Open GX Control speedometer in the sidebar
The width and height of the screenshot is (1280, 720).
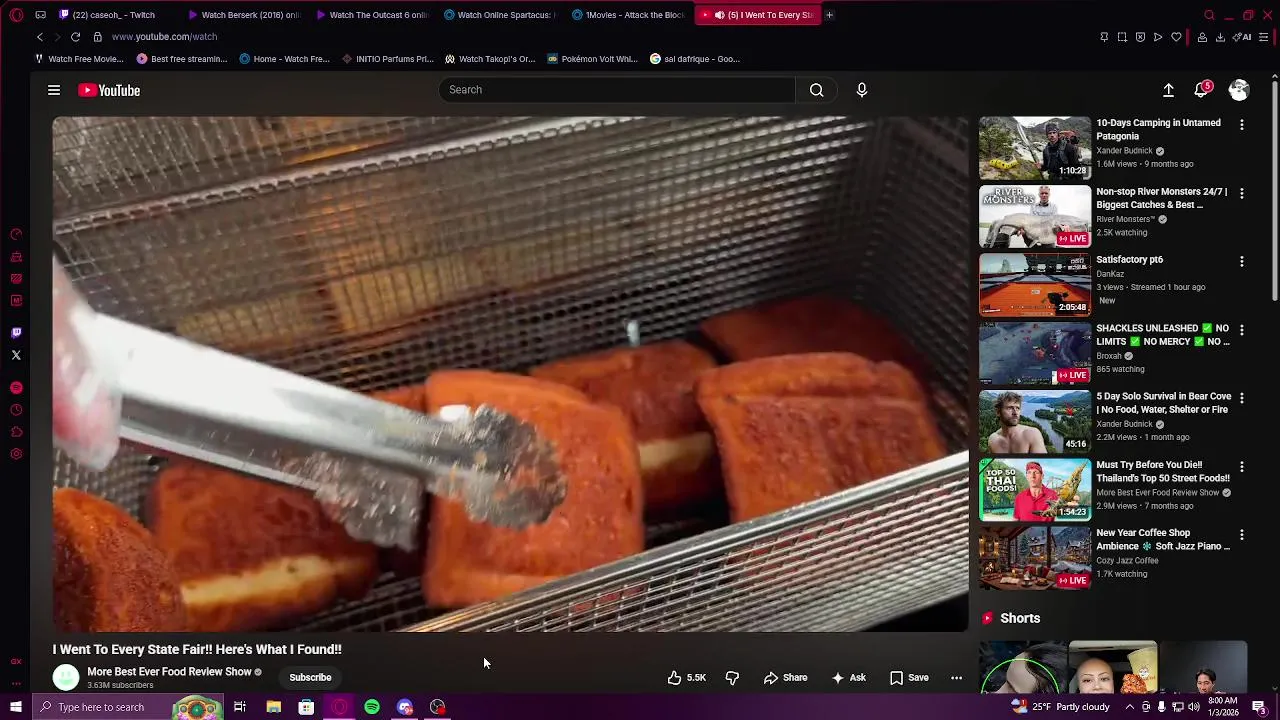click(x=16, y=235)
